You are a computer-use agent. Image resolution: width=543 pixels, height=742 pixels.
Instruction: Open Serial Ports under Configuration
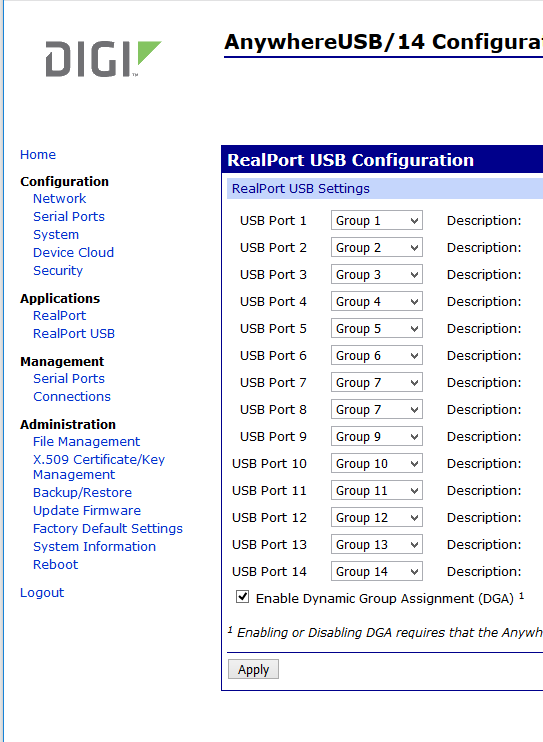[x=69, y=217]
